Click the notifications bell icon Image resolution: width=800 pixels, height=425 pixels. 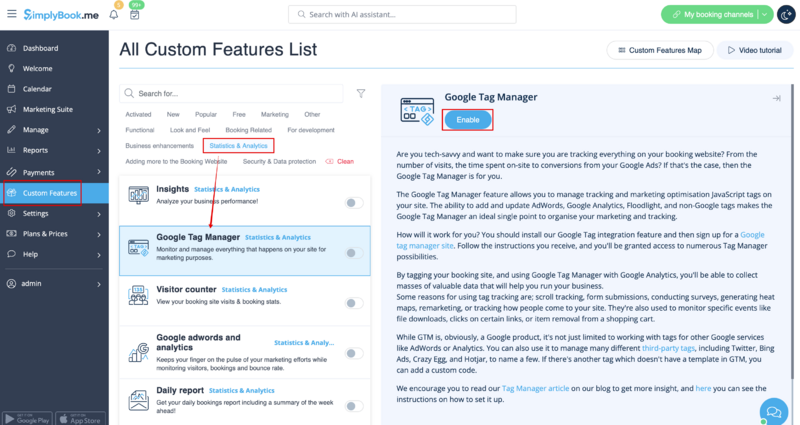114,14
